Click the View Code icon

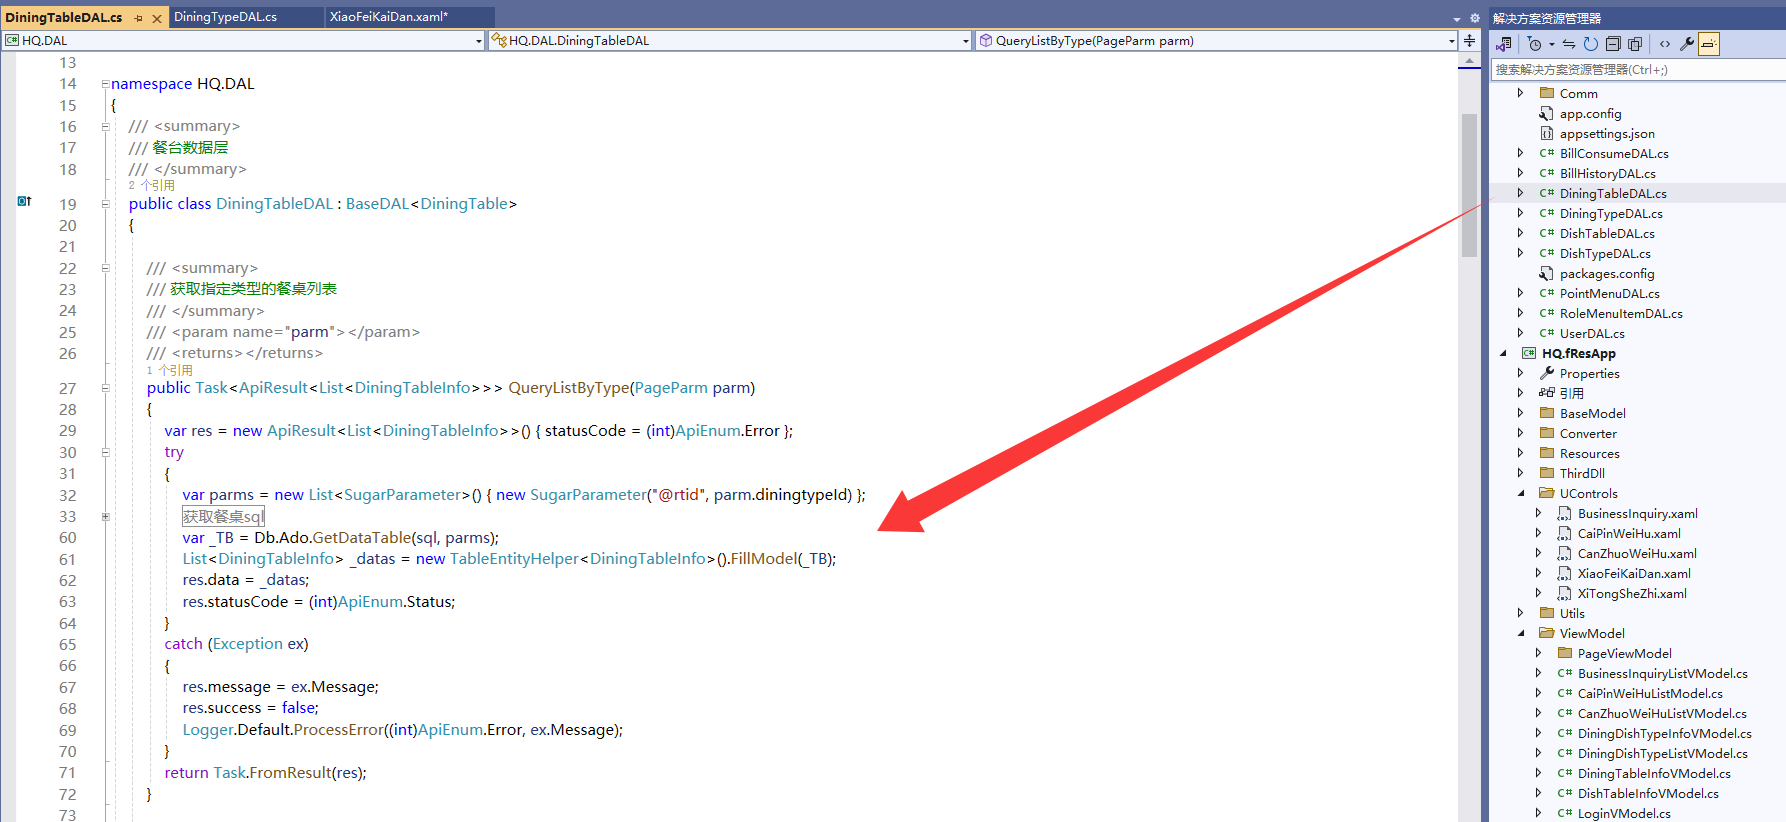click(1665, 44)
